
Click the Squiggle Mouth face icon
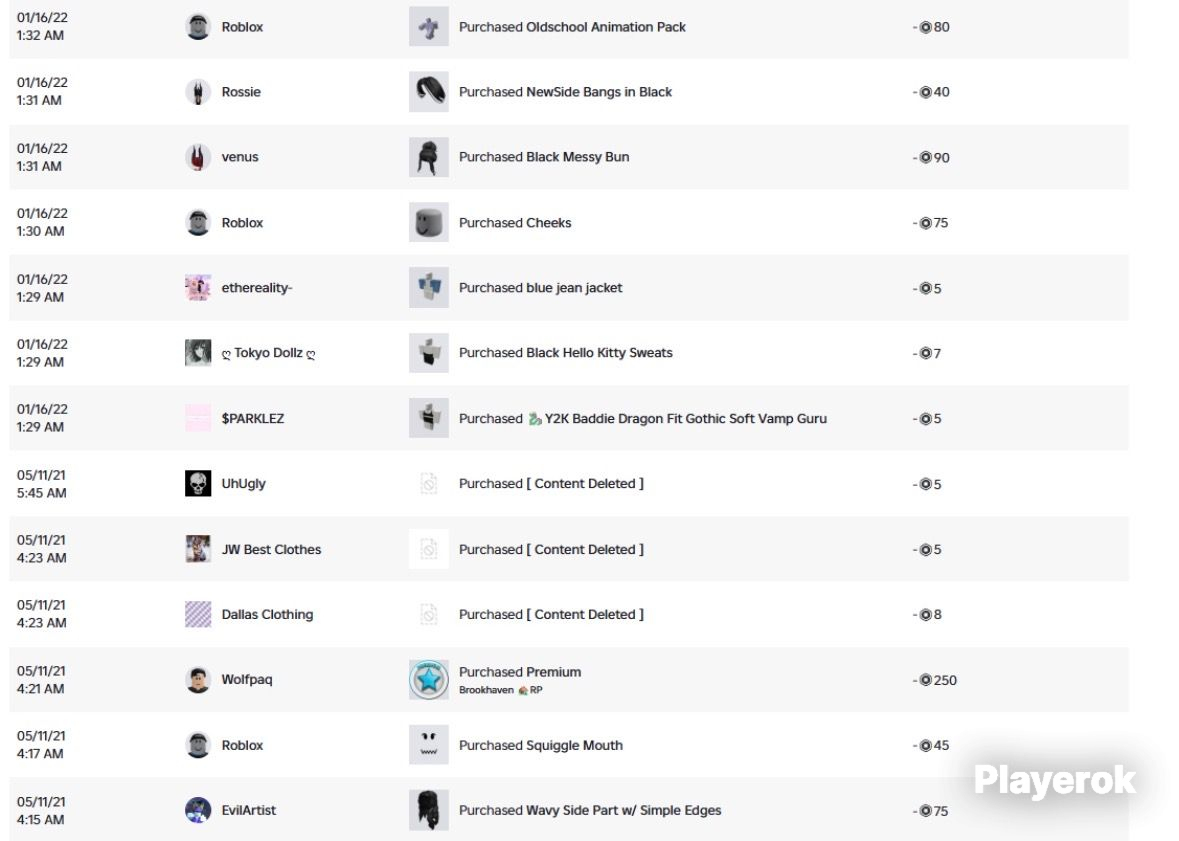429,745
